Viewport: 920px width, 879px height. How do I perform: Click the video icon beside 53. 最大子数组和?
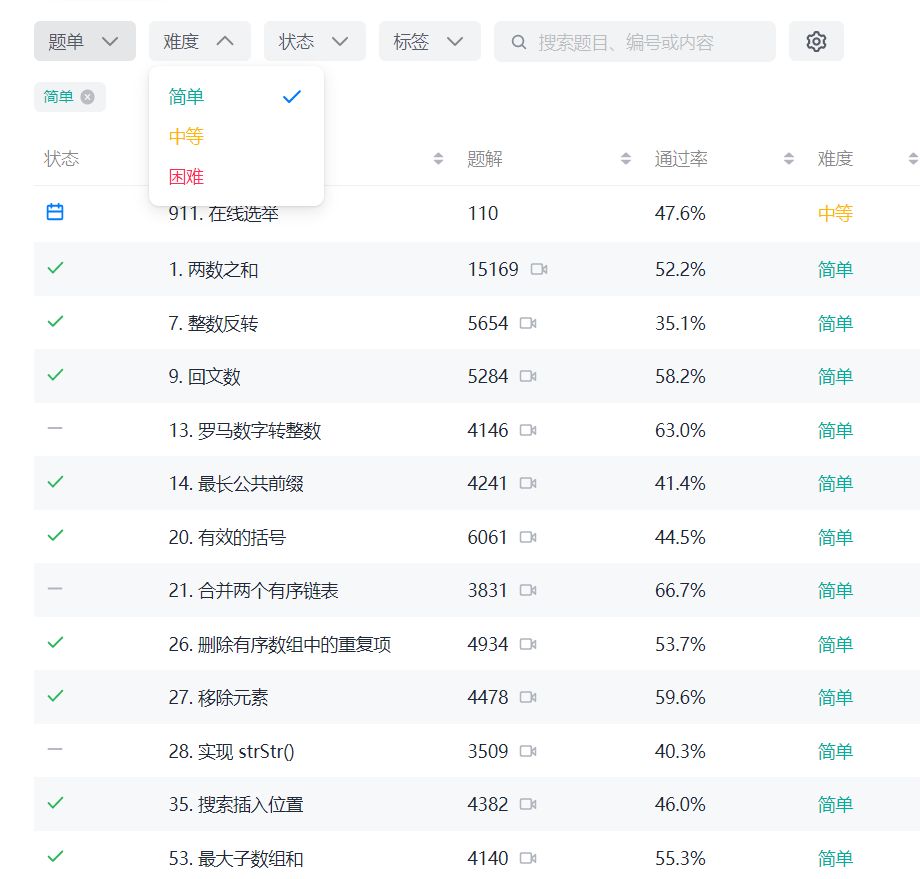pos(529,856)
